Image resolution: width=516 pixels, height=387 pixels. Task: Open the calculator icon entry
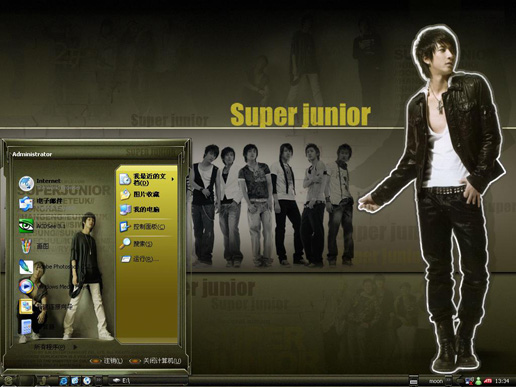[x=26, y=326]
